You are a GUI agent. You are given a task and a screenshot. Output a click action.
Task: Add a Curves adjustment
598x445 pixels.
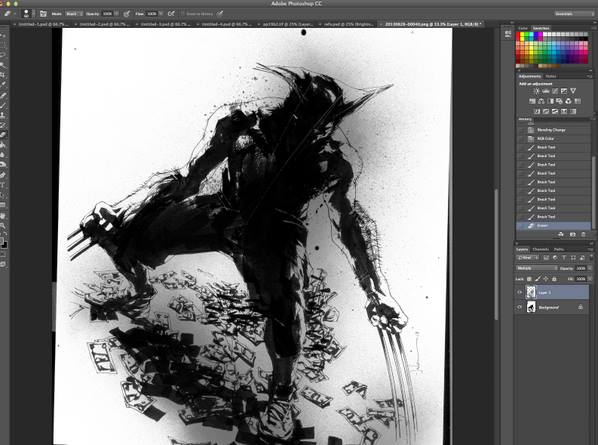click(x=555, y=91)
